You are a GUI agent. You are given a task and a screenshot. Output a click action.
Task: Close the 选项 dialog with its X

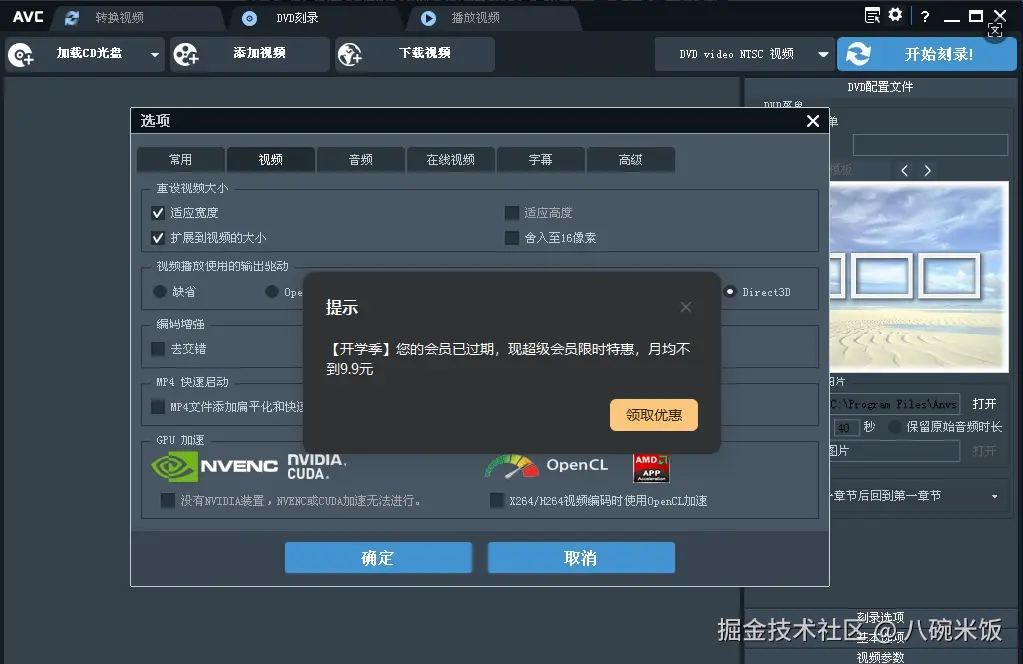813,121
